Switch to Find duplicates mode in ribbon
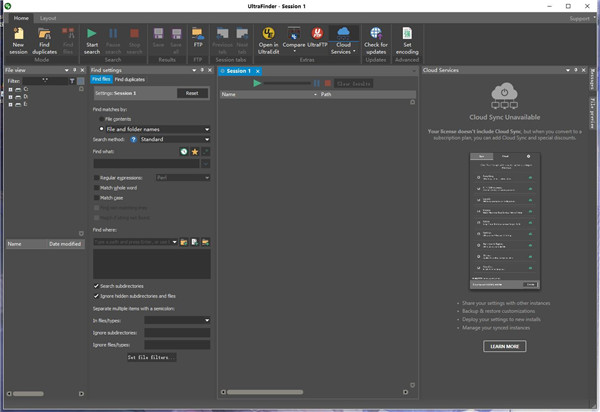Viewport: 600px width, 412px height. click(44, 41)
